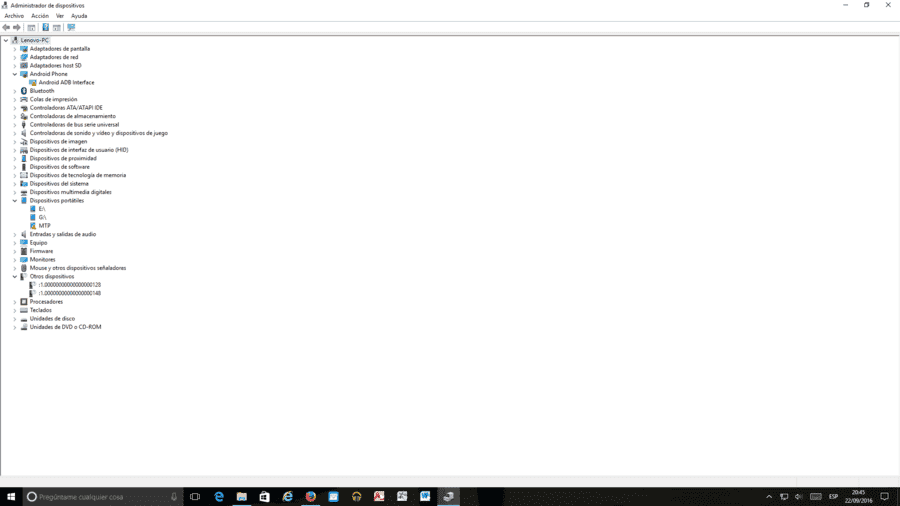Select Dispositivos de tecnología de memoria label
The image size is (900, 506).
point(78,176)
